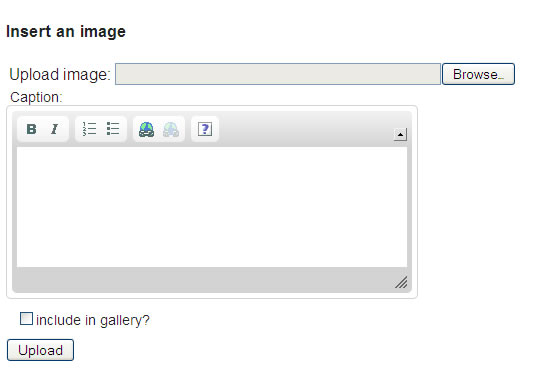Screen dimensions: 544x388
Task: Click the Upload button
Action: [40, 350]
